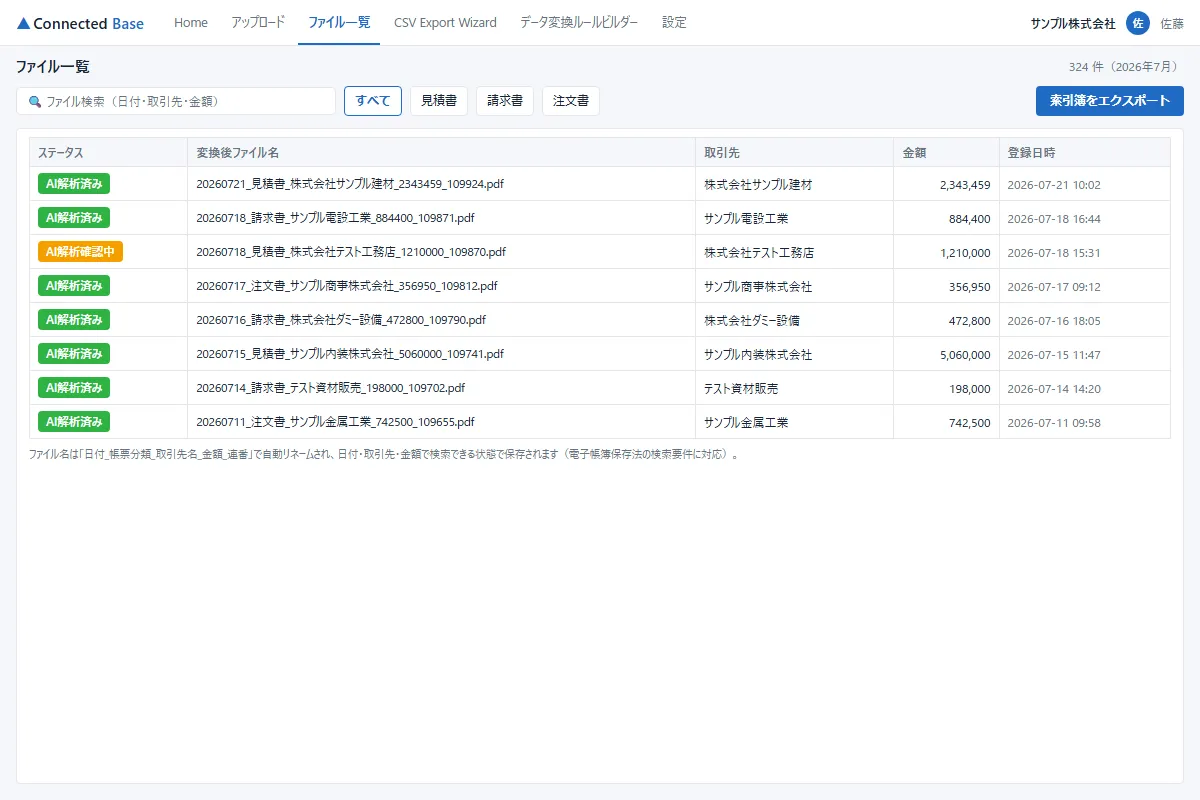1200x800 pixels.
Task: Click date 2026-07-18 16:44
Action: 1054,218
